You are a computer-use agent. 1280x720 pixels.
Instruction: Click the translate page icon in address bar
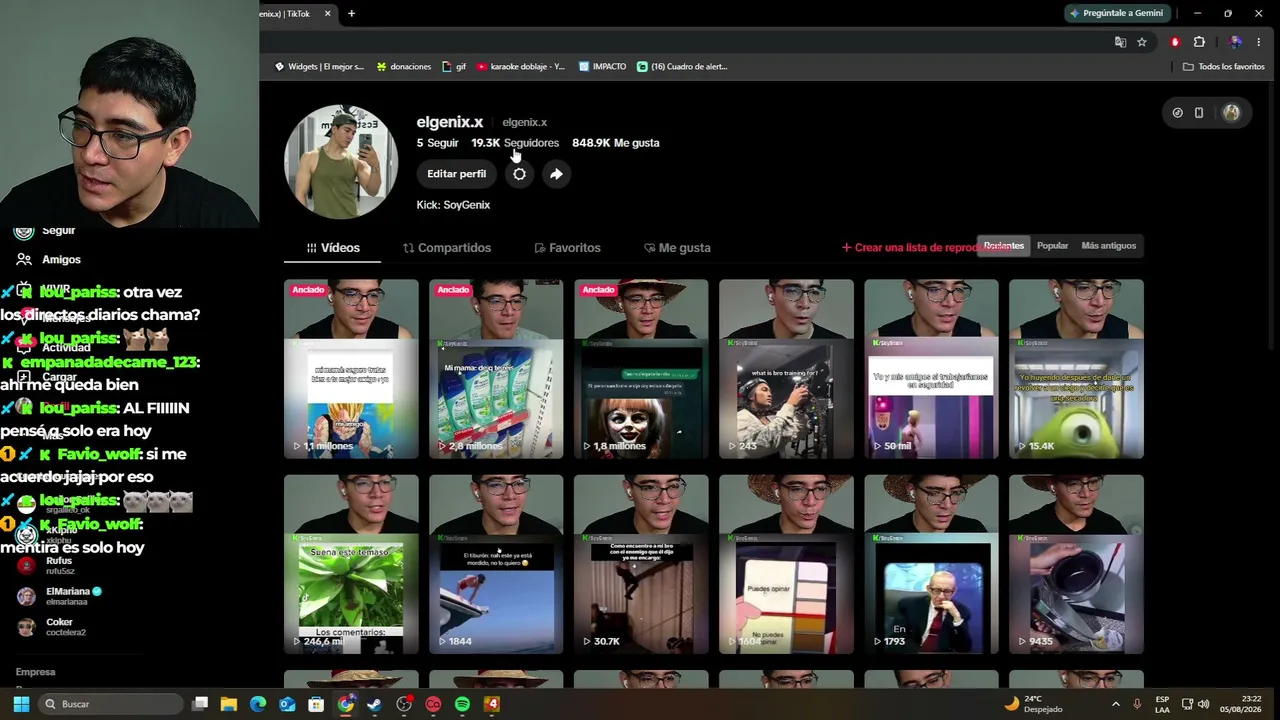pyautogui.click(x=1120, y=42)
